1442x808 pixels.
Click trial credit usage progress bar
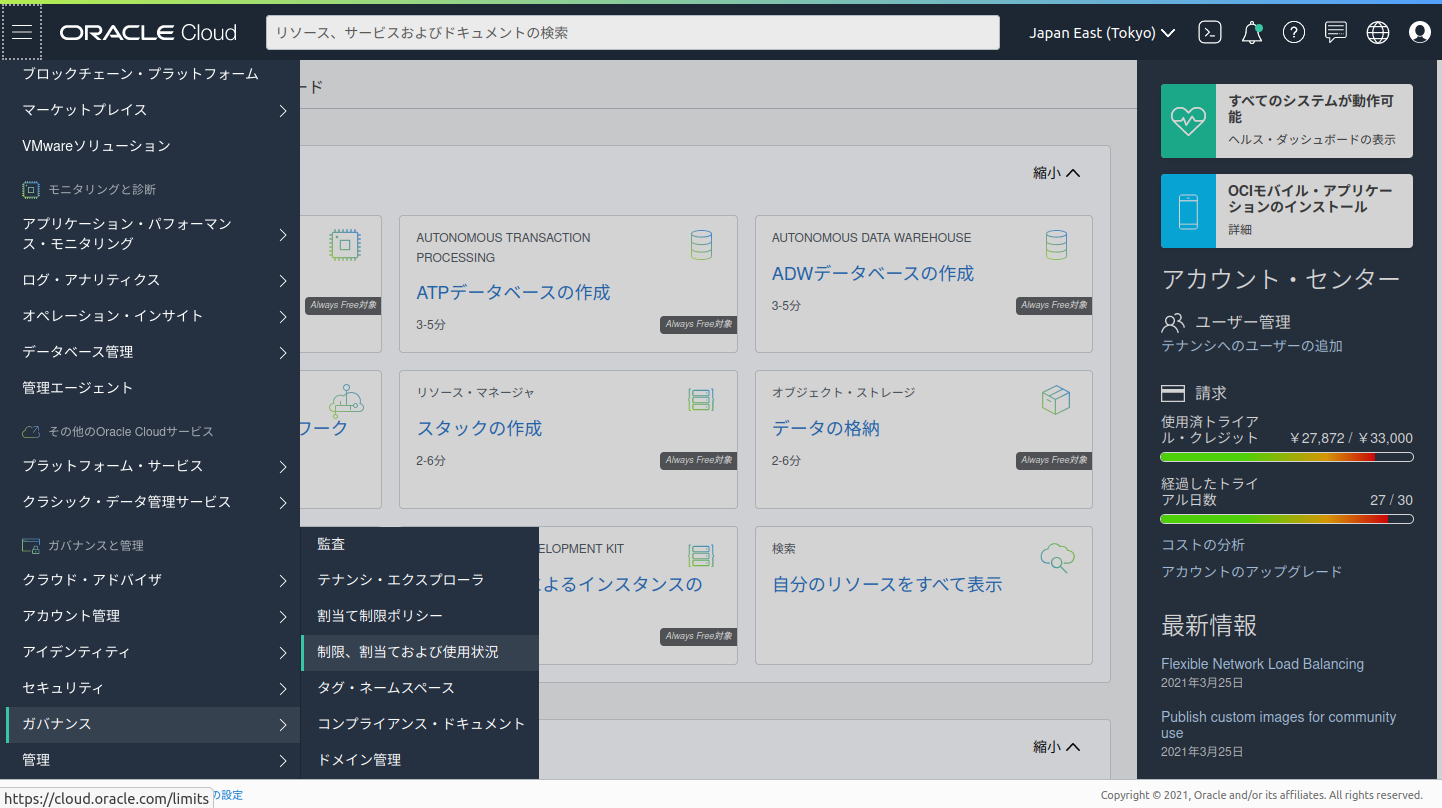(x=1287, y=457)
